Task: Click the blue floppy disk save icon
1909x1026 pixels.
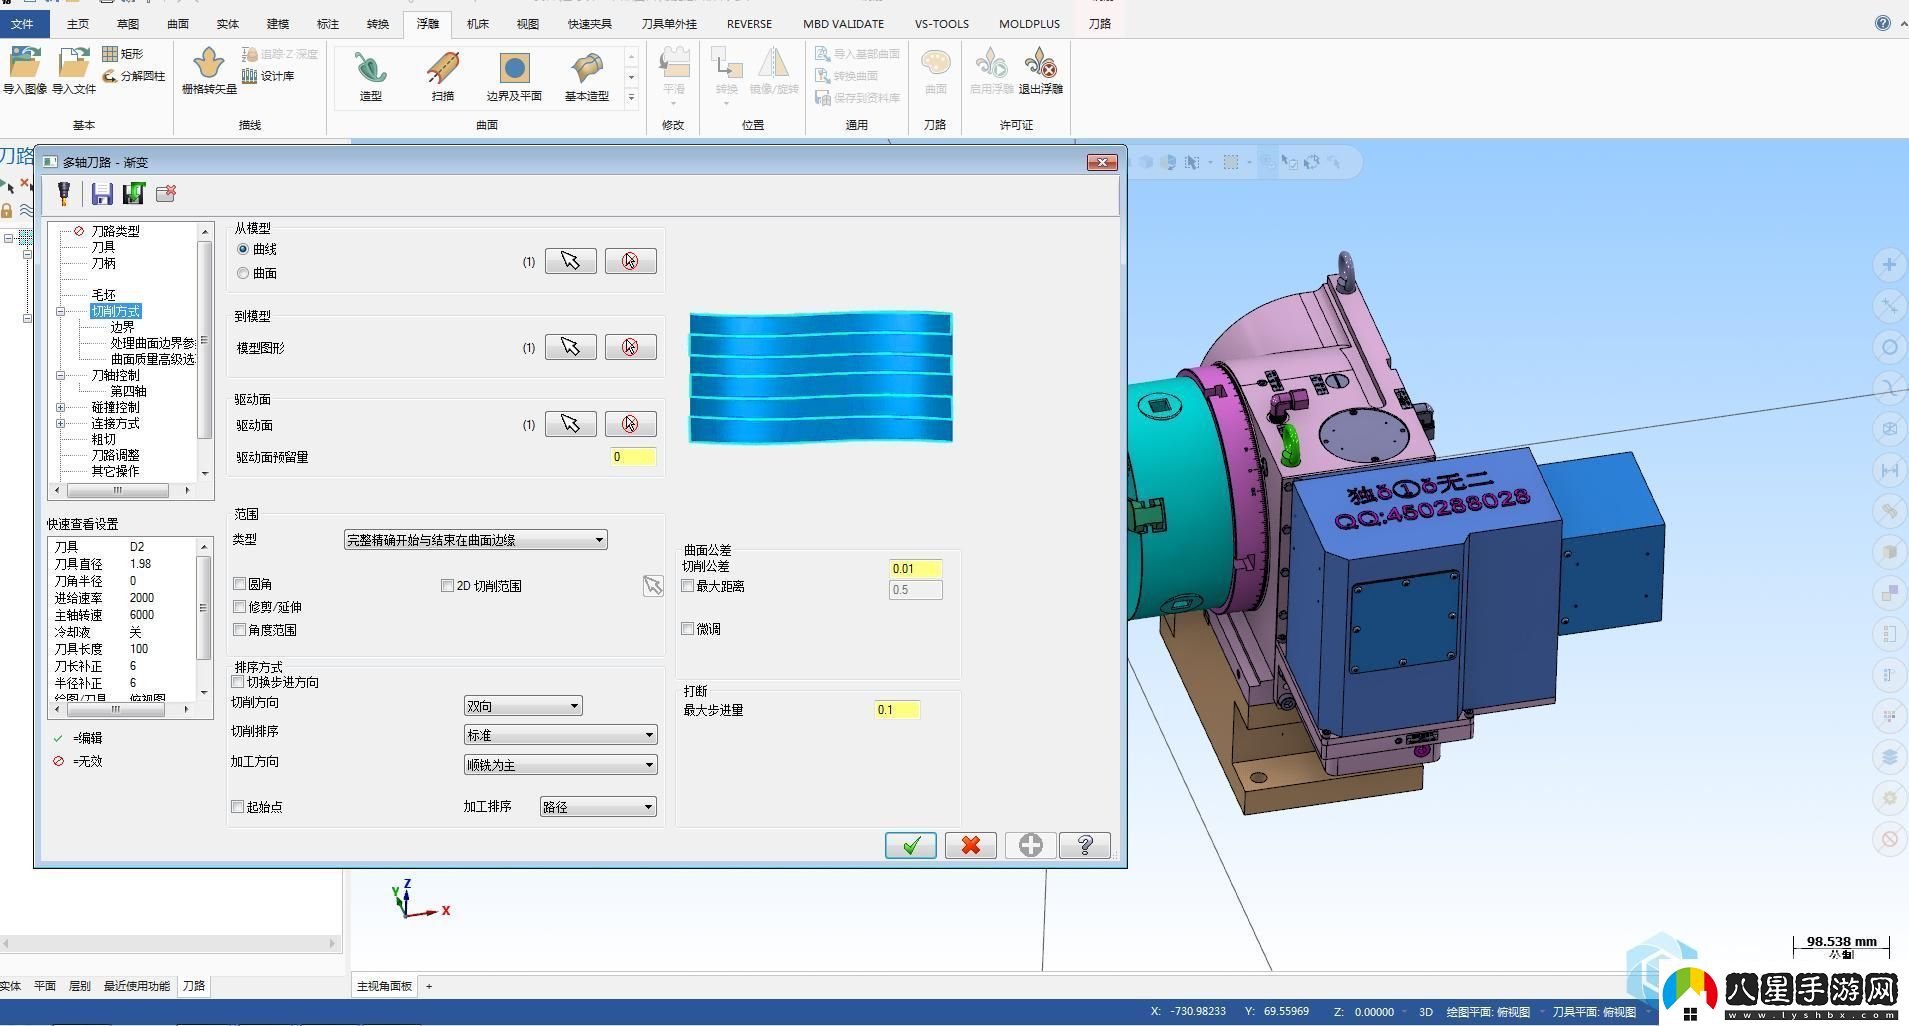Action: click(102, 193)
